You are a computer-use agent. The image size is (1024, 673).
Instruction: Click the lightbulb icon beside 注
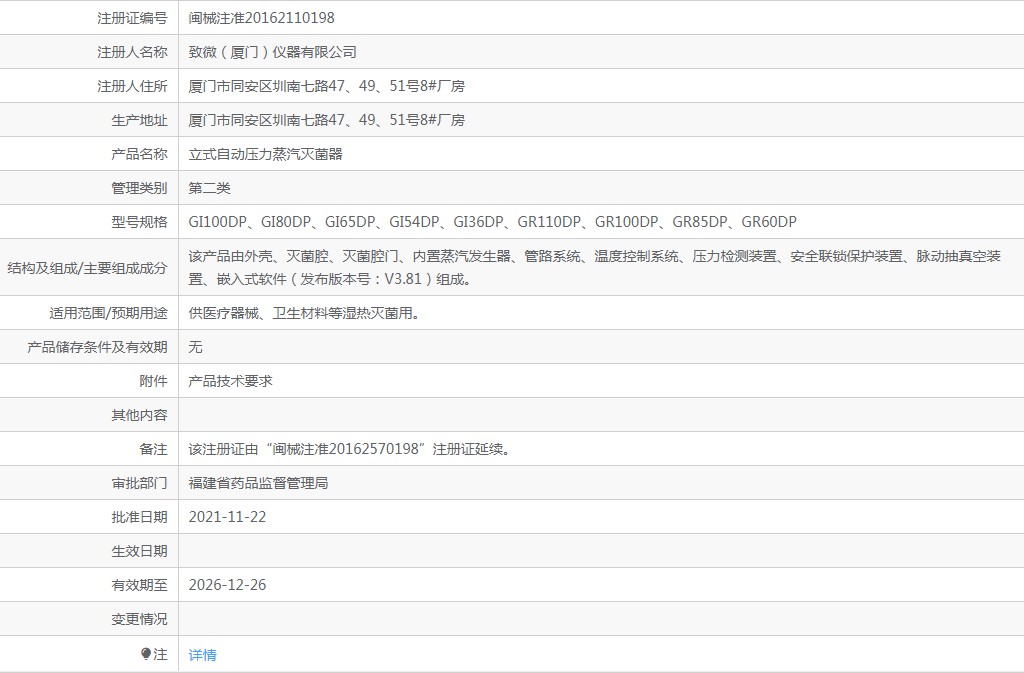coord(146,654)
